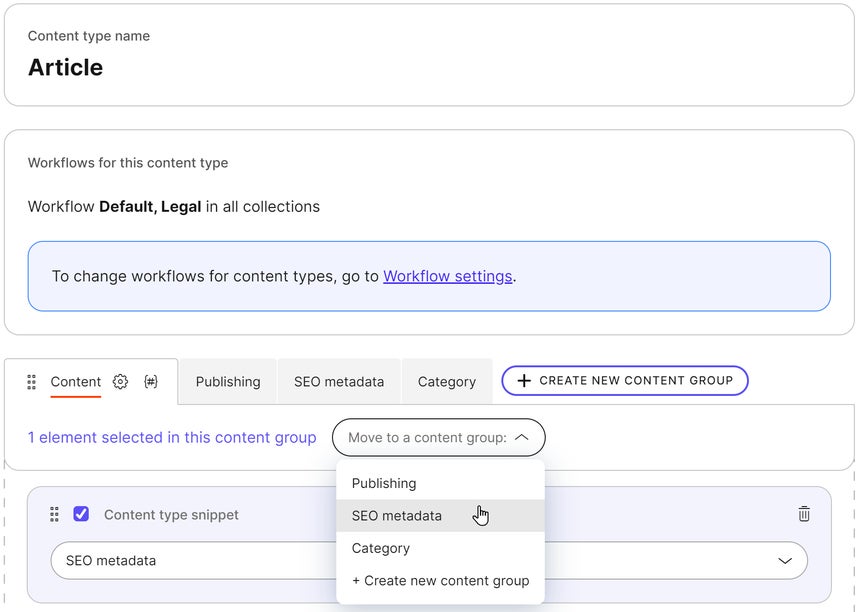Delete the Content type snippet element
The width and height of the screenshot is (862, 612).
tap(804, 514)
